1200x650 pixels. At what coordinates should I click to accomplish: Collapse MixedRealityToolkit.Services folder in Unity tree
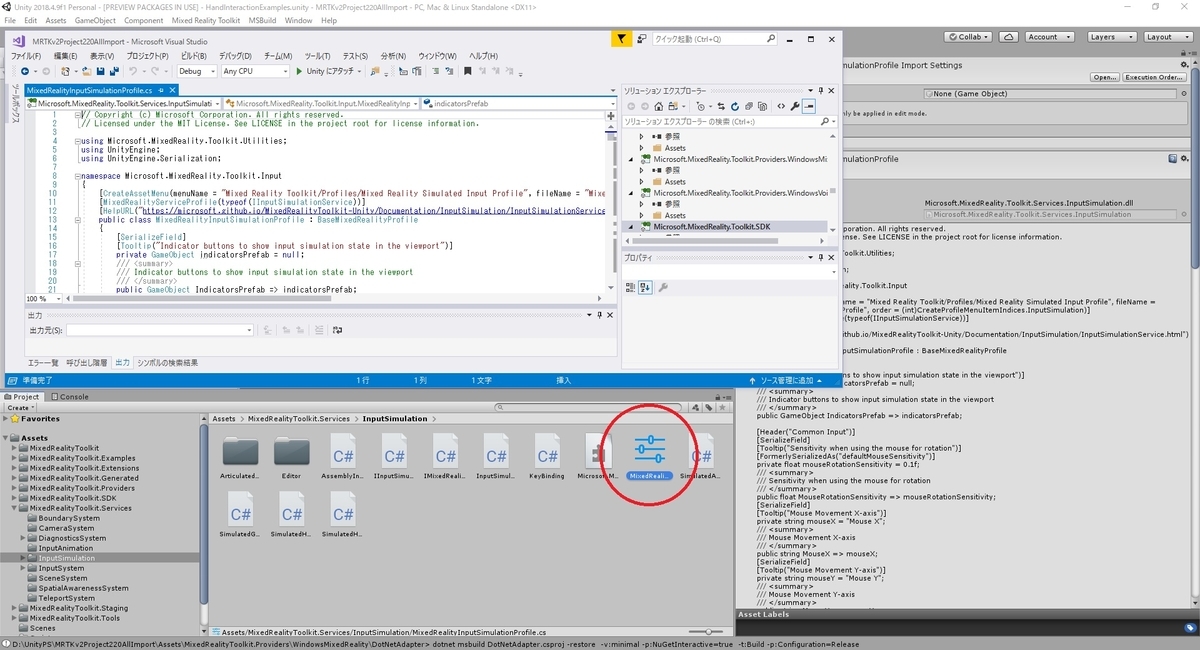[16, 508]
